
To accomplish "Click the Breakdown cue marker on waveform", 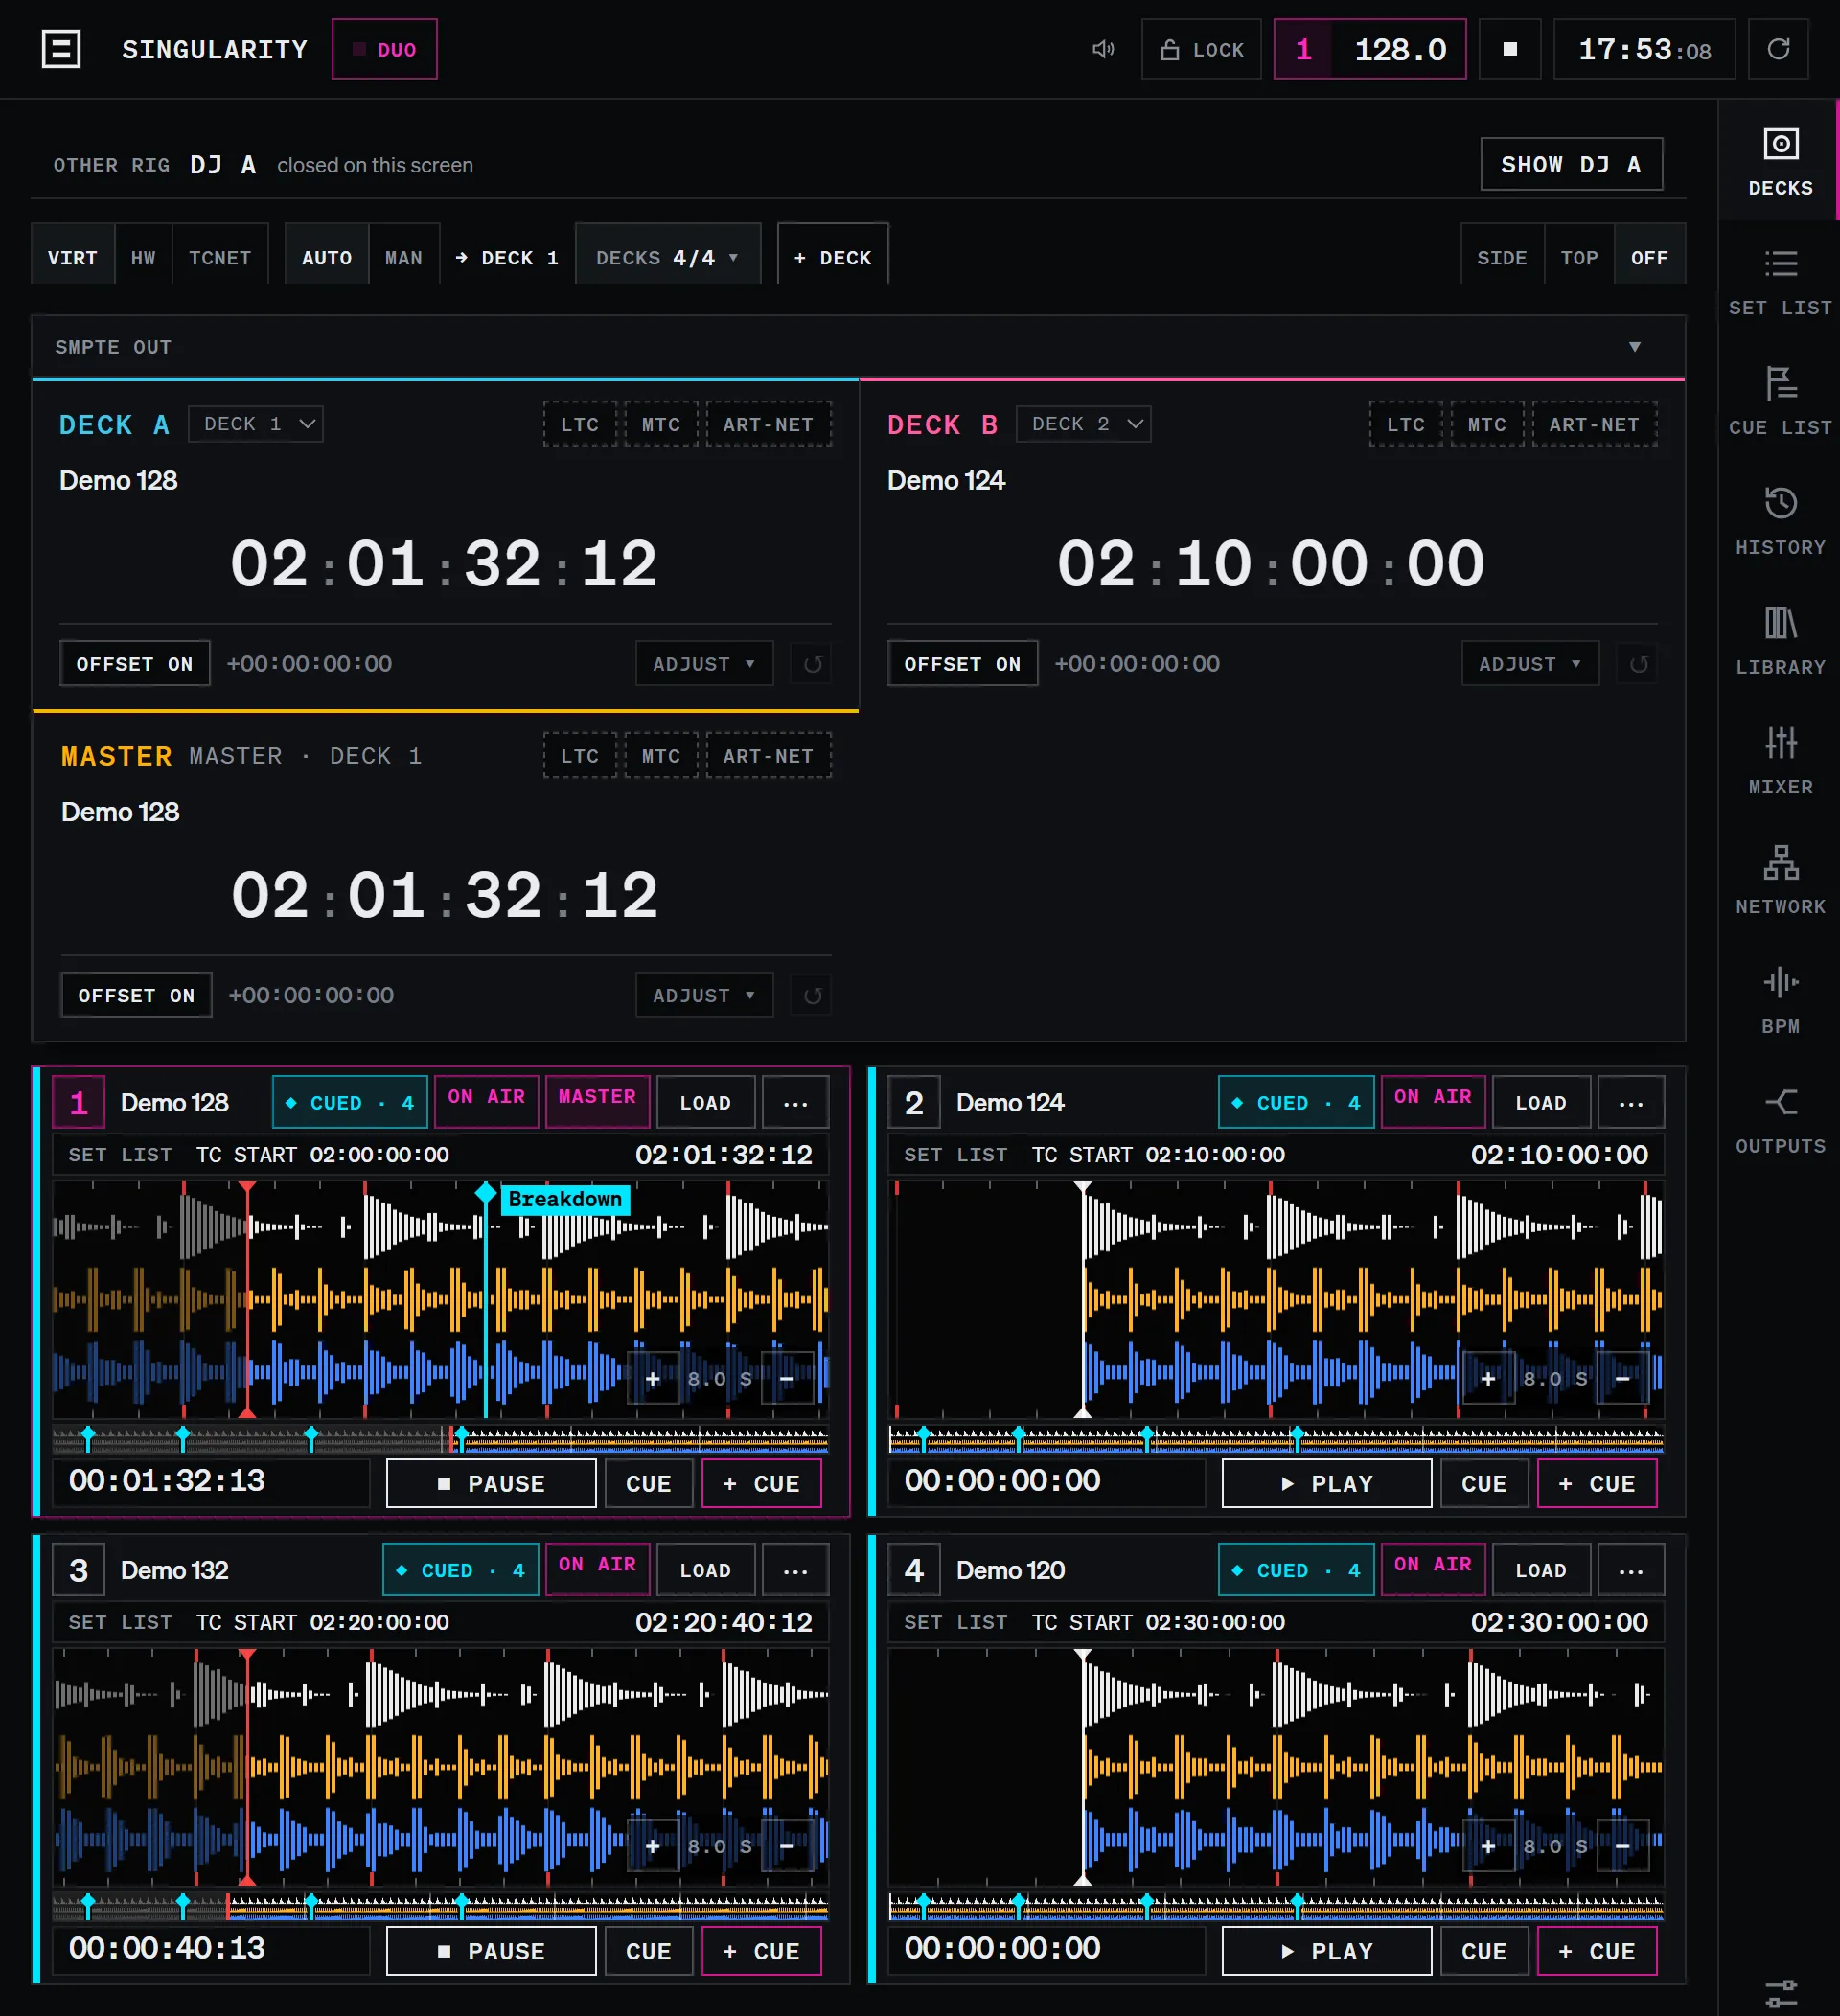I will pos(565,1199).
